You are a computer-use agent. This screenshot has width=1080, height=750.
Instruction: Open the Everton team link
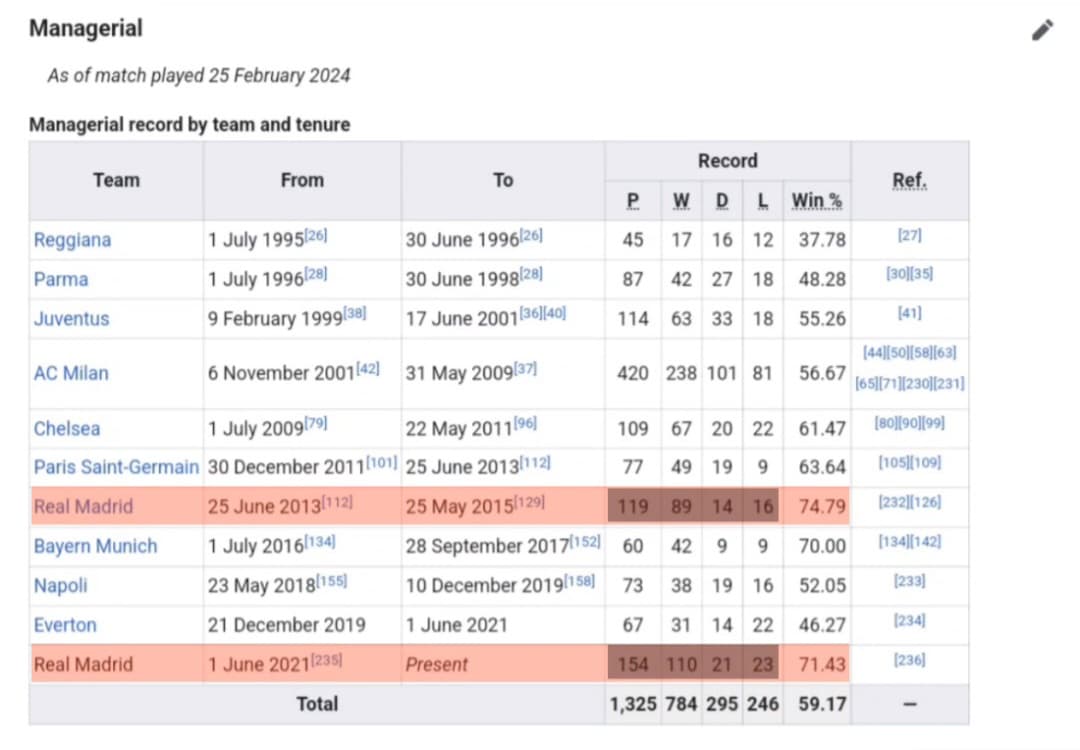(65, 625)
